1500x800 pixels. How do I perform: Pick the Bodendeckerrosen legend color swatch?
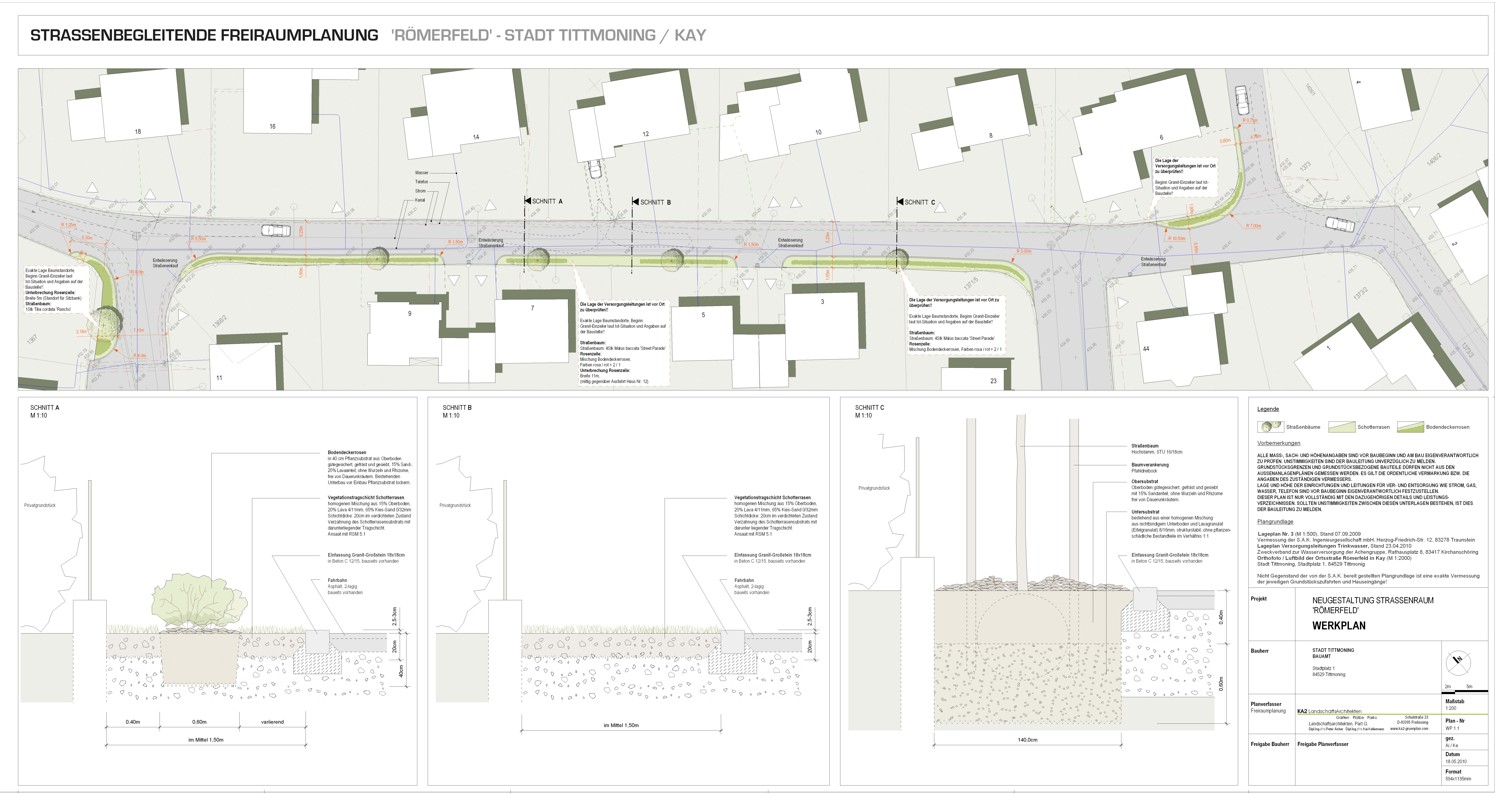pos(1409,426)
